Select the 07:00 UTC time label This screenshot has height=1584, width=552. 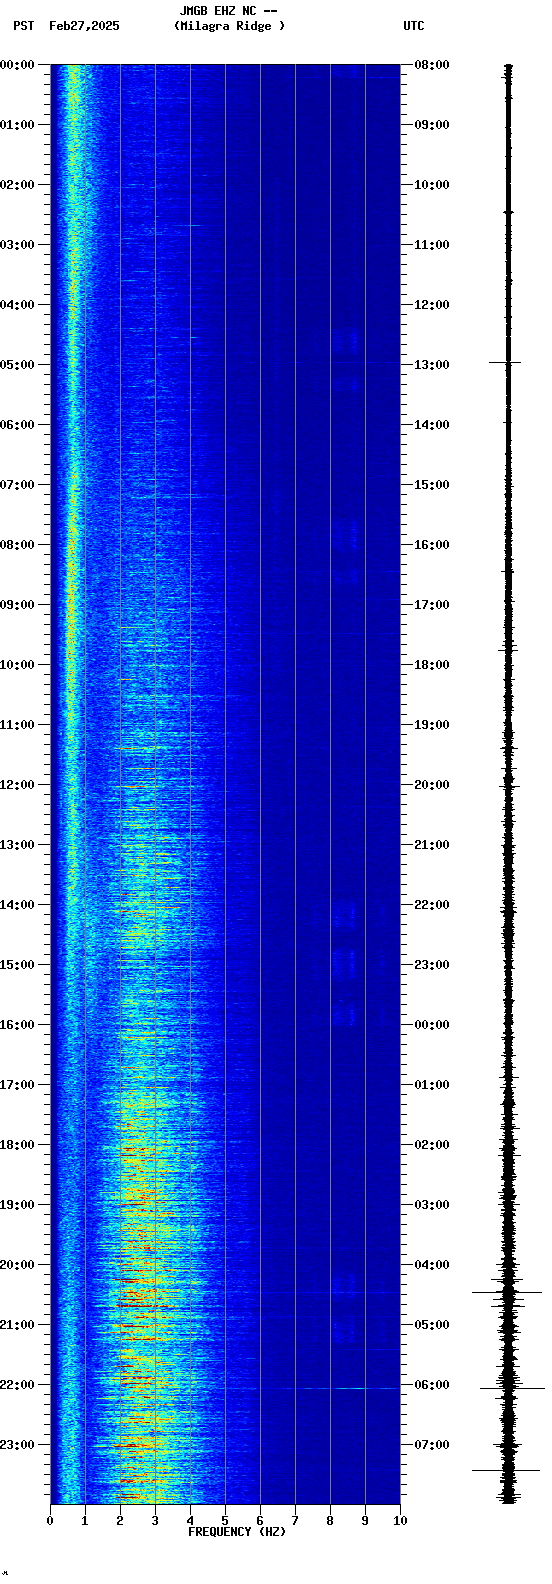pos(432,1445)
